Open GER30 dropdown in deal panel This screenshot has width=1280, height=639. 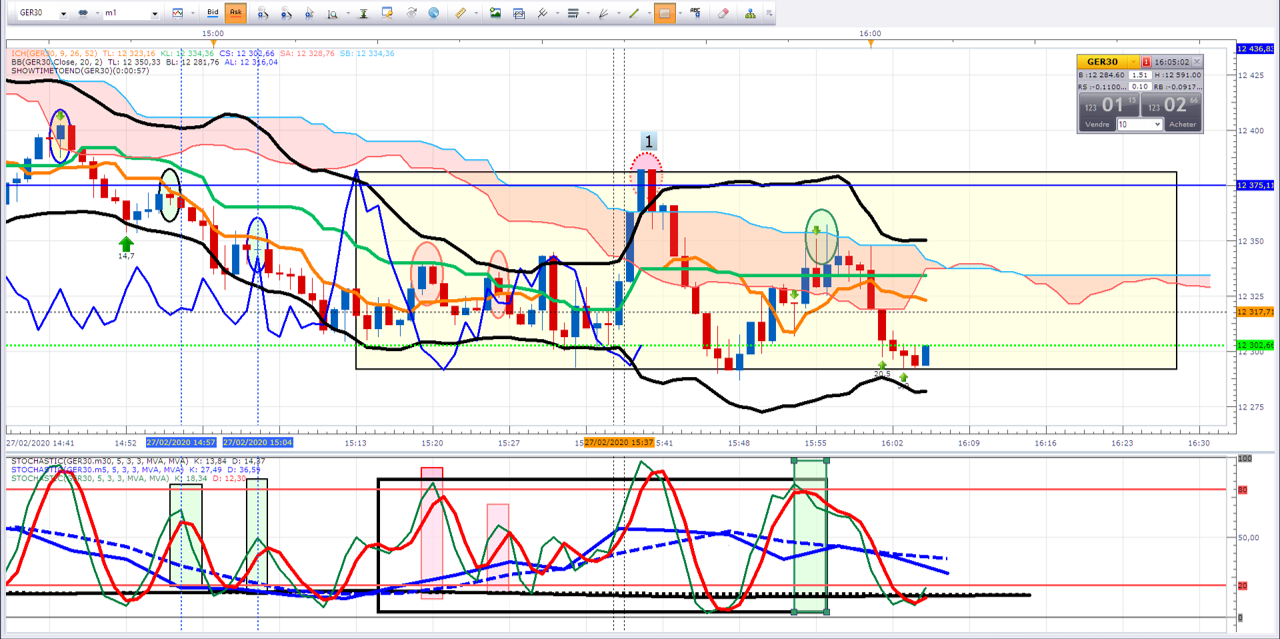pyautogui.click(x=1133, y=62)
